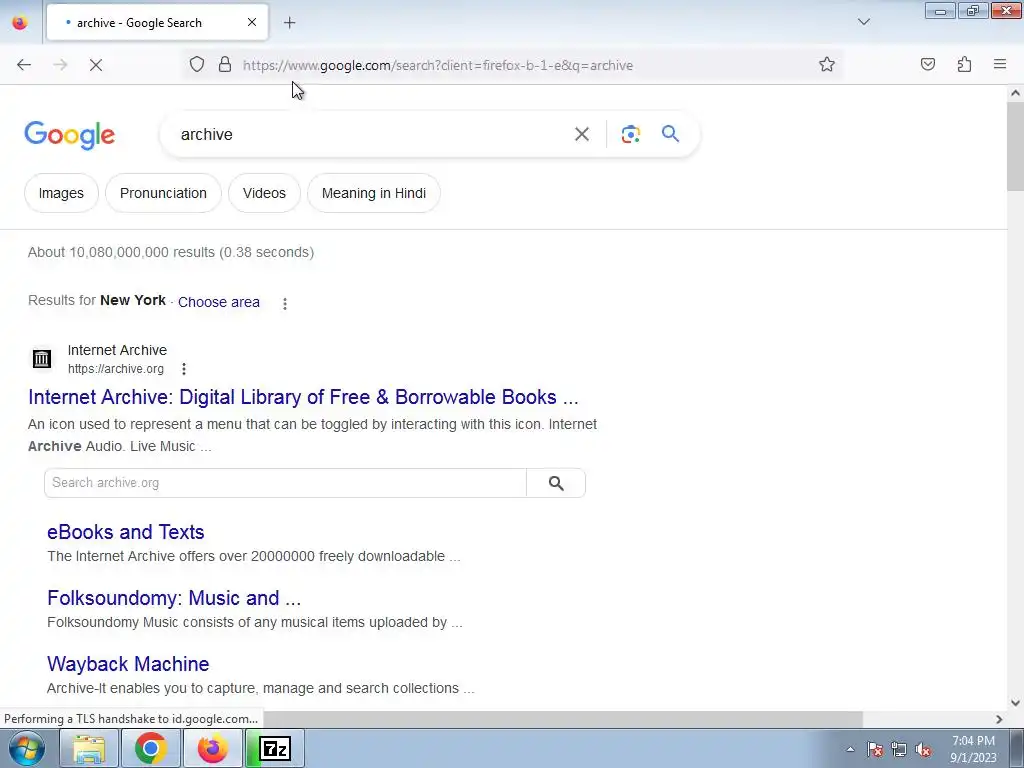Select the Meaning in Hindi chip
Screen dimensions: 1024x768
[x=374, y=193]
